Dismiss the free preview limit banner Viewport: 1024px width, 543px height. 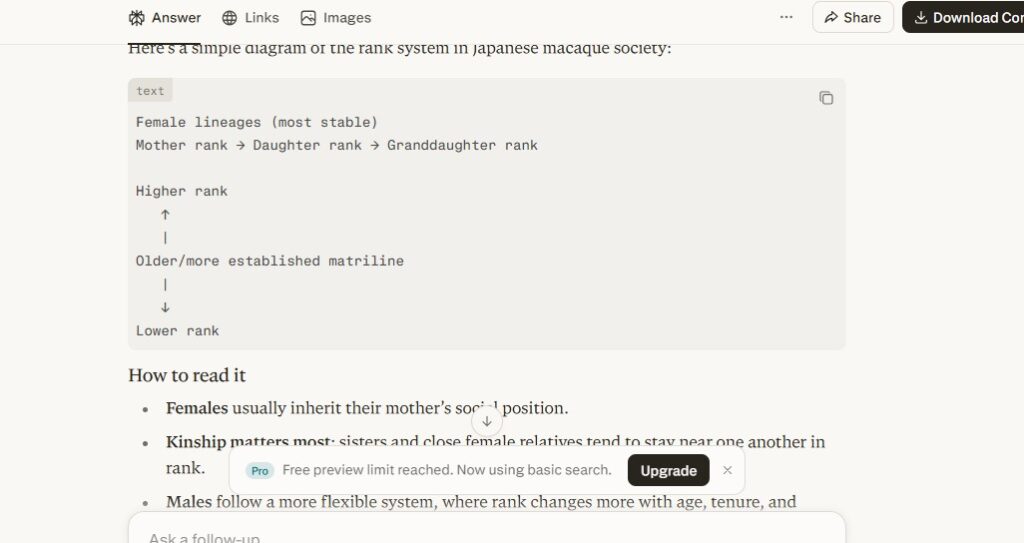tap(728, 470)
